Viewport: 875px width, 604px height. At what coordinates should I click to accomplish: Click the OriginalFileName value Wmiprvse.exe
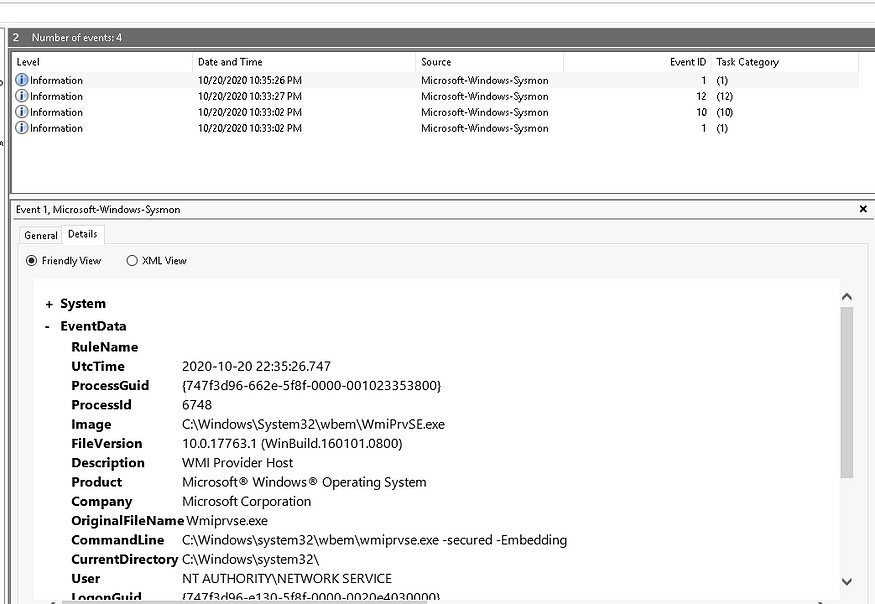coord(227,521)
